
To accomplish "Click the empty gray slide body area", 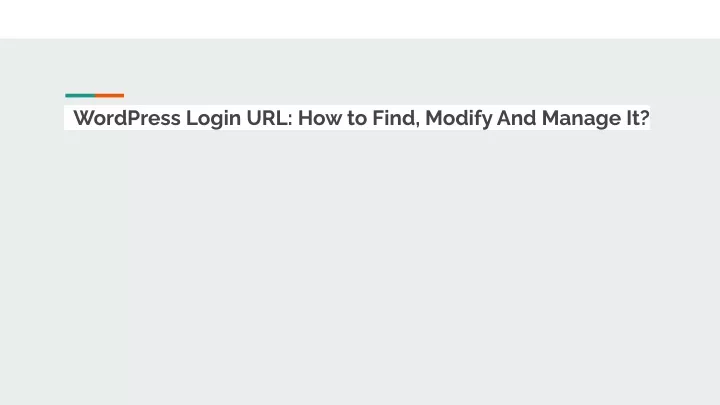I will 360,266.
